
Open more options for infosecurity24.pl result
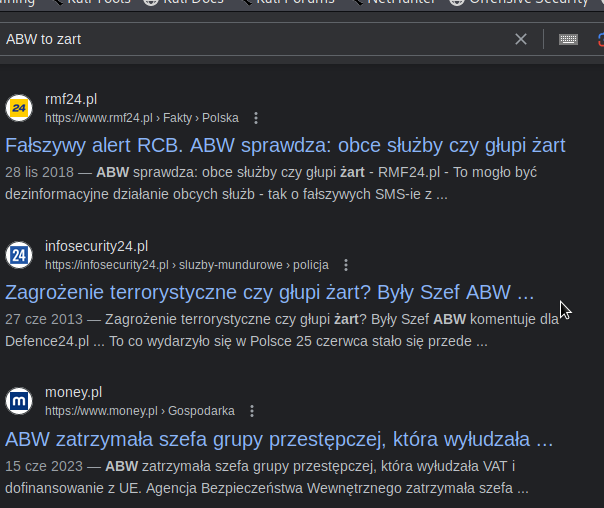point(346,265)
